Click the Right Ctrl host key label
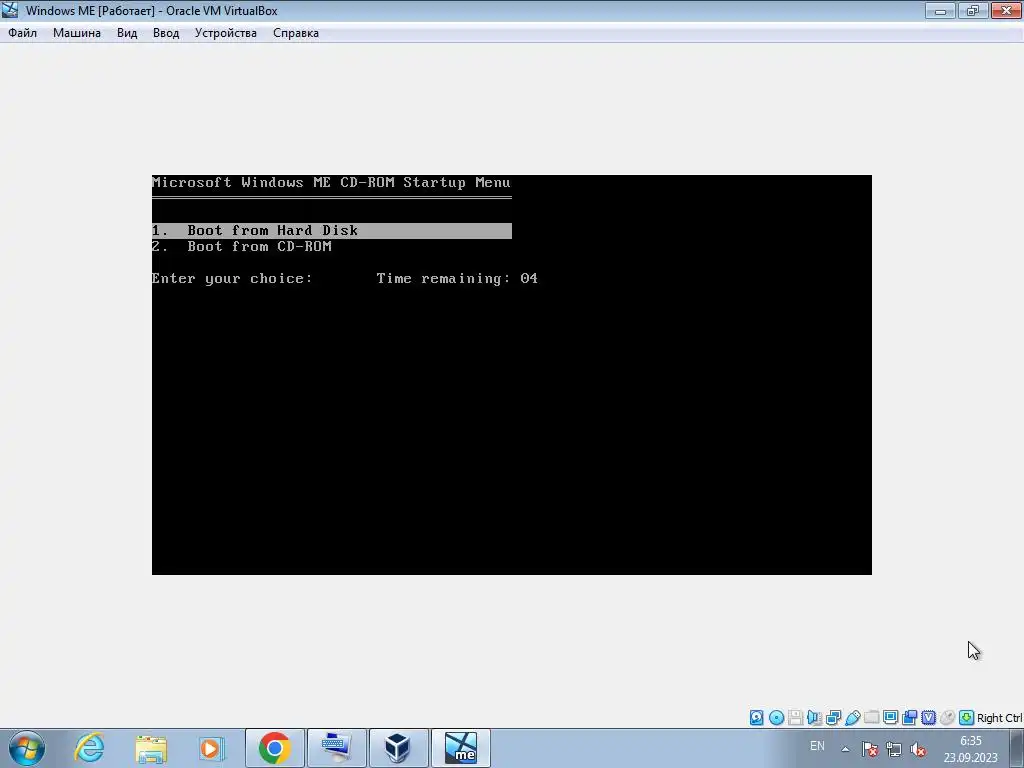Image resolution: width=1024 pixels, height=768 pixels. click(1000, 718)
